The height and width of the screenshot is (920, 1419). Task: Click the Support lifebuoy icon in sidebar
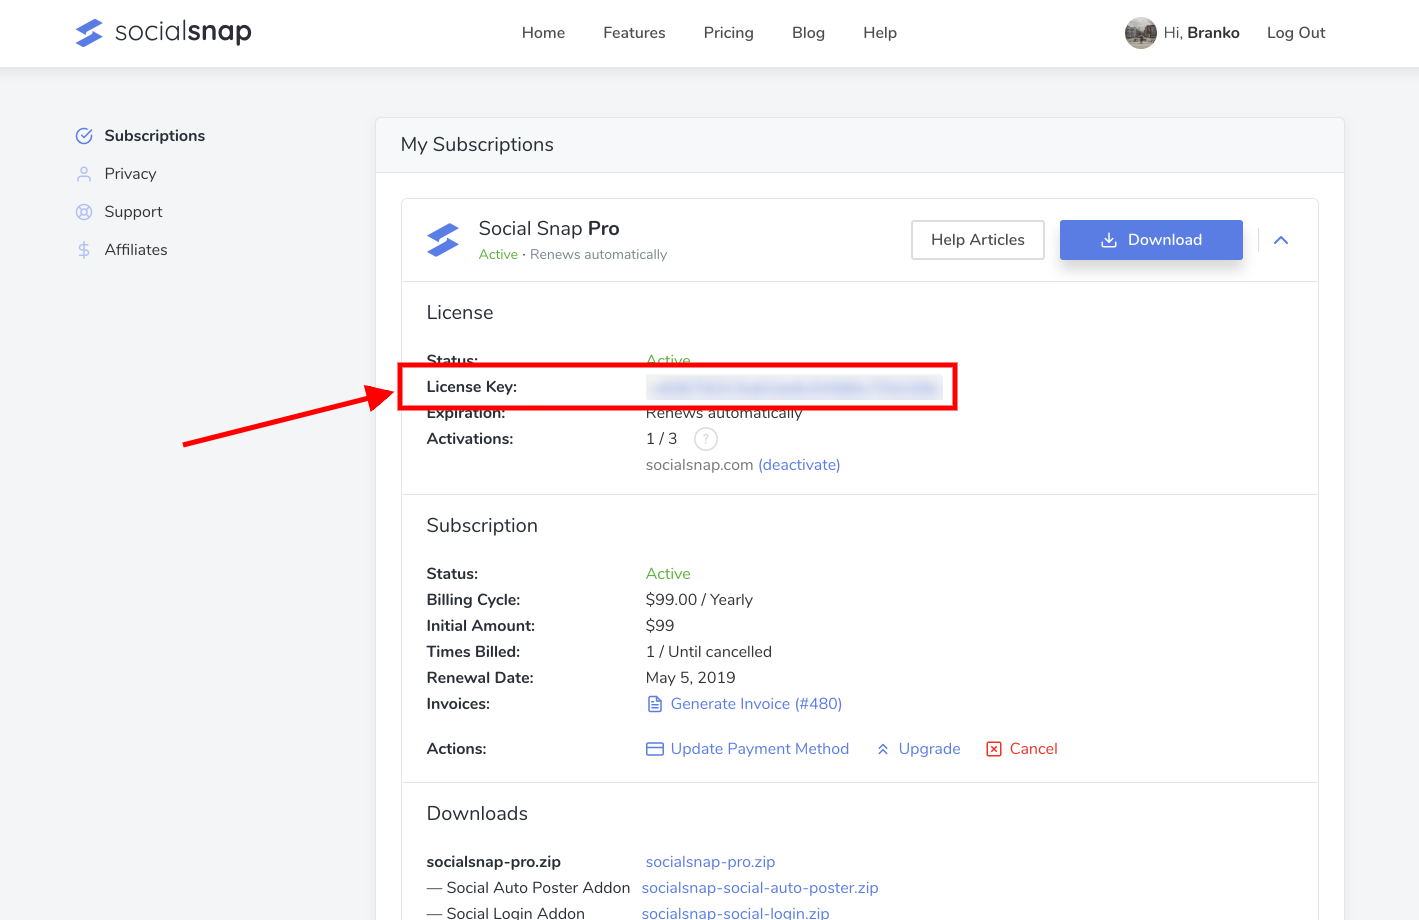(x=84, y=212)
